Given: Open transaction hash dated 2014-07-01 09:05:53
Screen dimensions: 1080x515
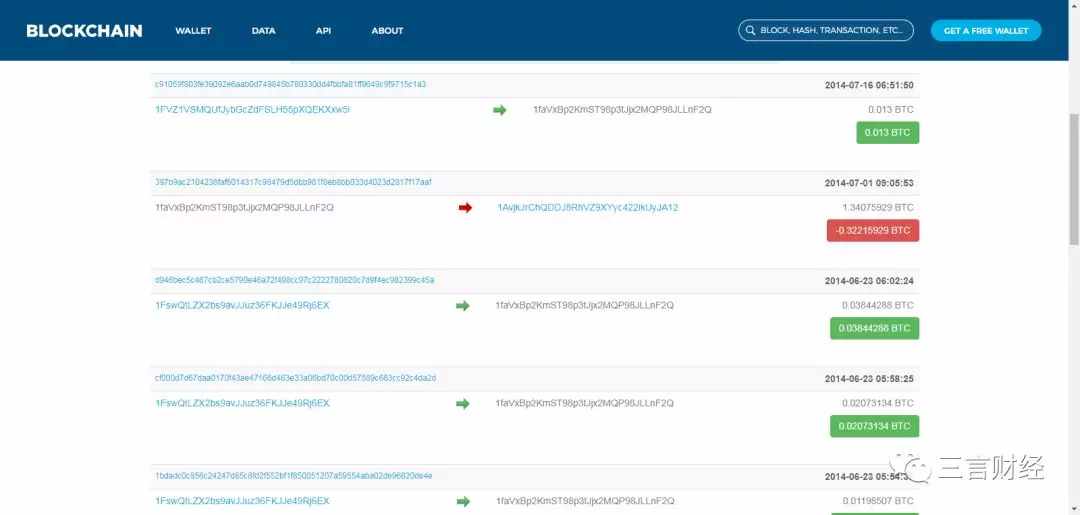Looking at the screenshot, I should 293,182.
